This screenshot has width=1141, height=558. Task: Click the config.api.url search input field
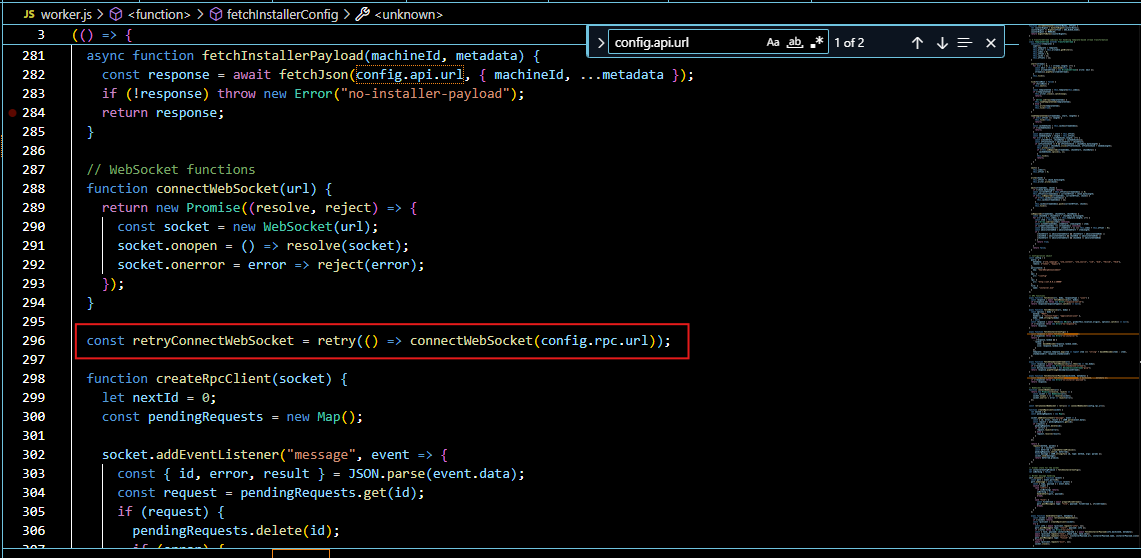(x=685, y=43)
